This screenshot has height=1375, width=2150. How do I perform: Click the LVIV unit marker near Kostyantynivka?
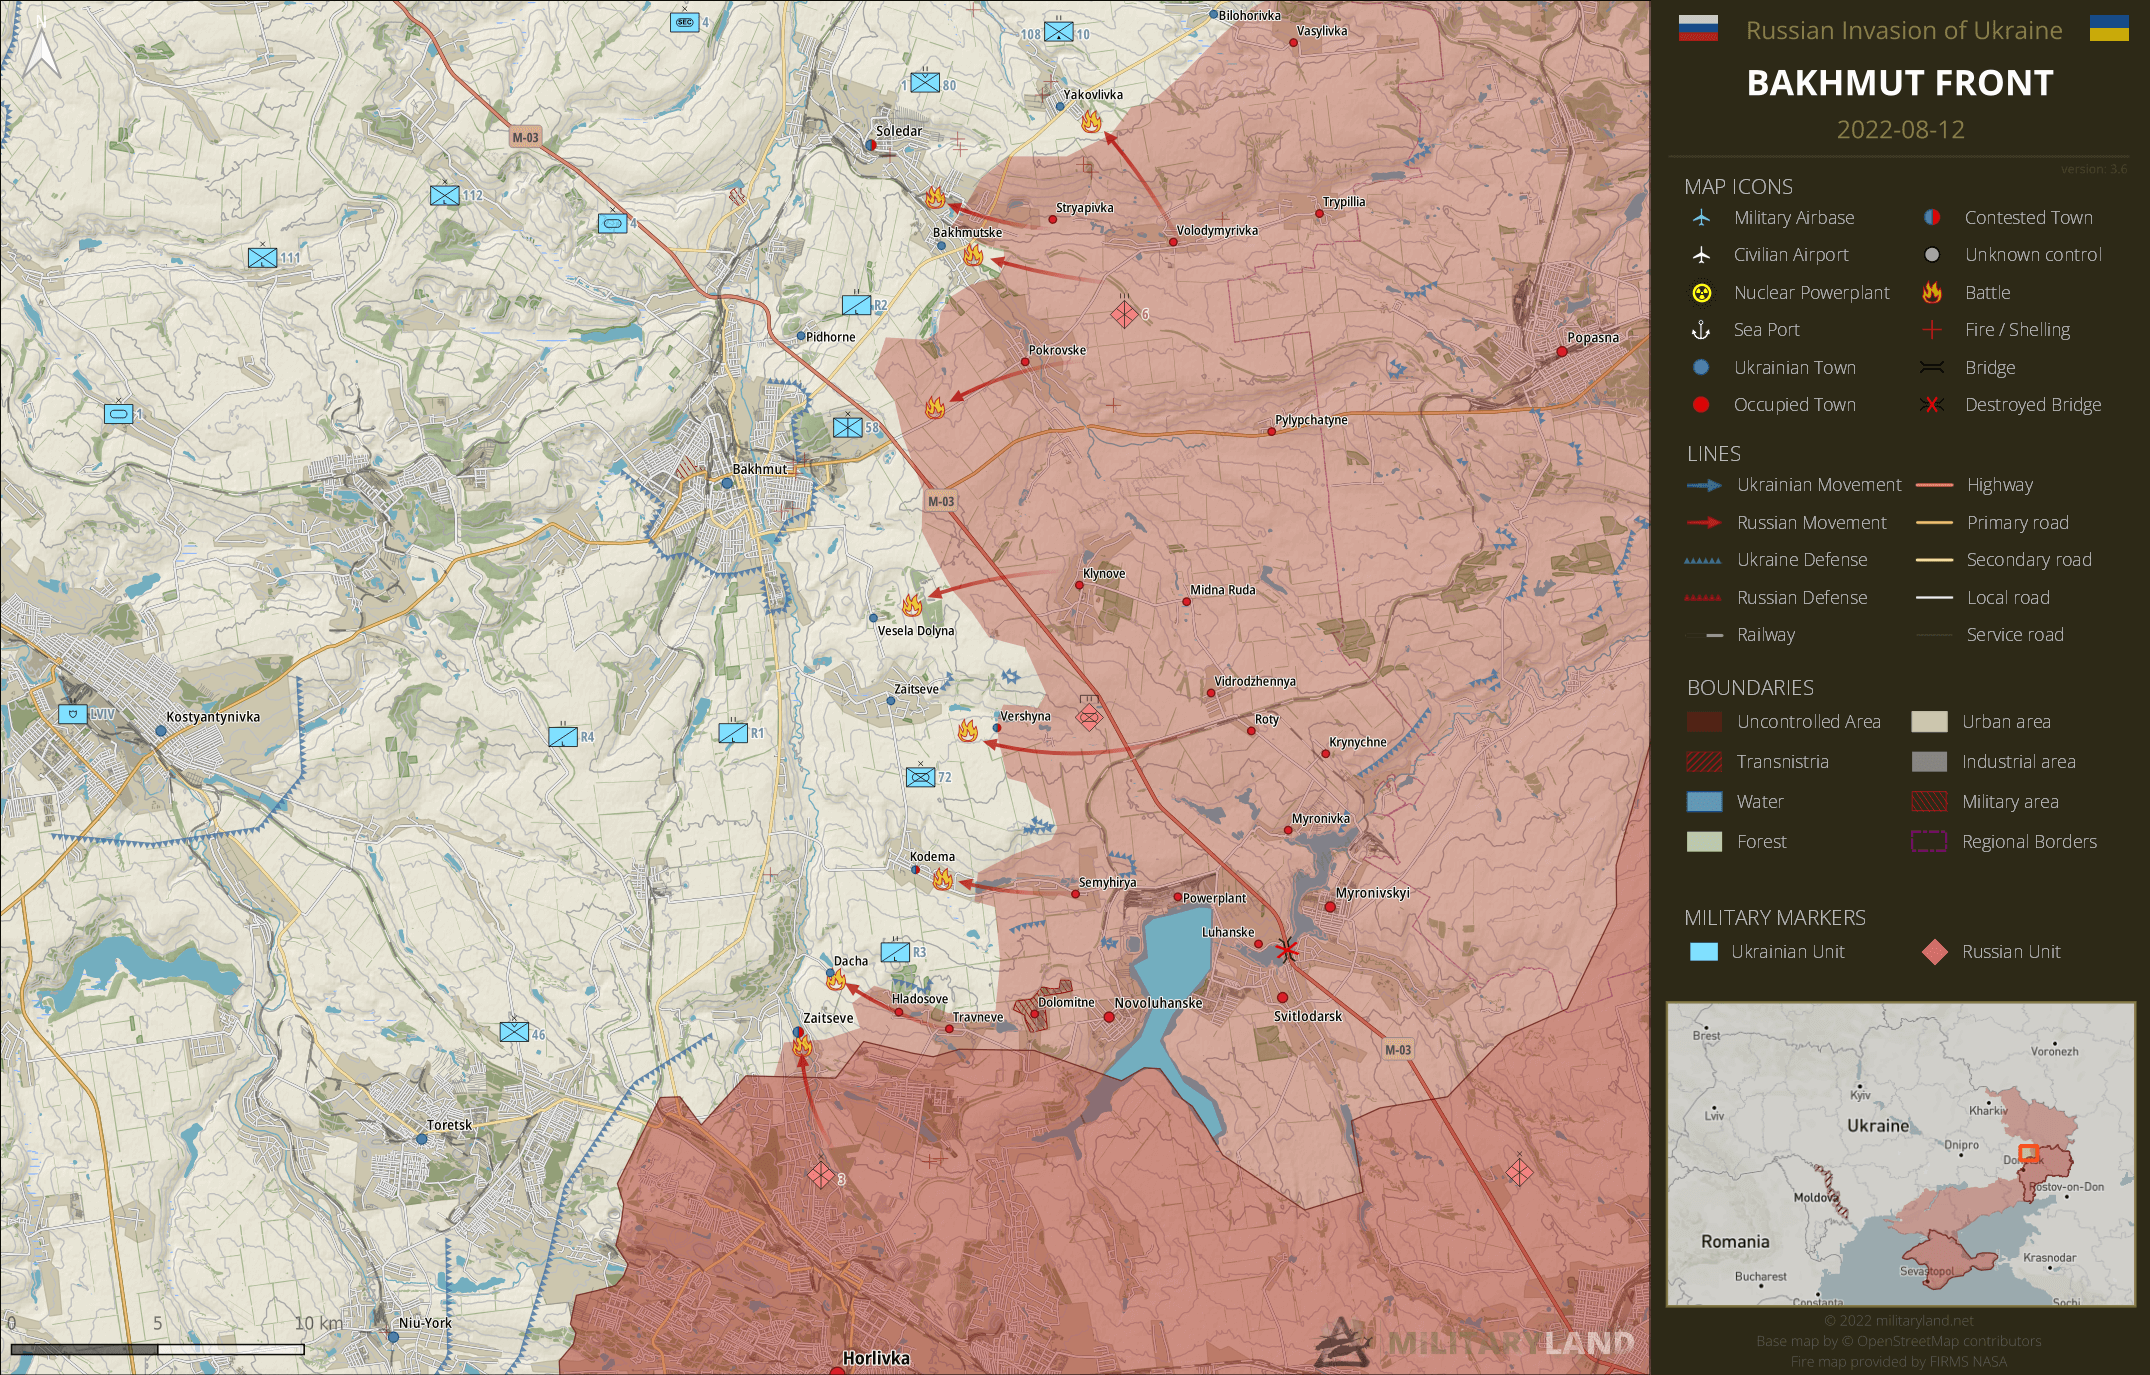pyautogui.click(x=73, y=714)
